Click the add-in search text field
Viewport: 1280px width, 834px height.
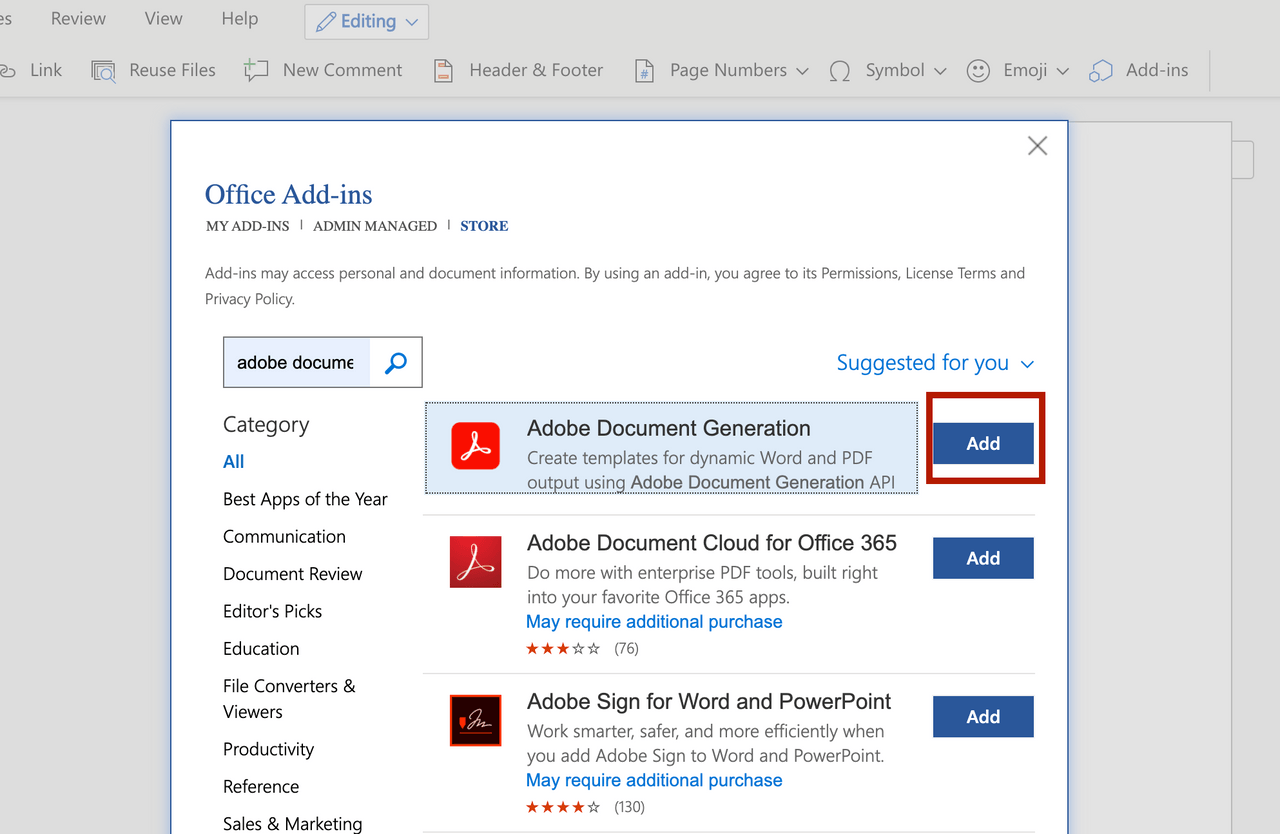click(296, 362)
